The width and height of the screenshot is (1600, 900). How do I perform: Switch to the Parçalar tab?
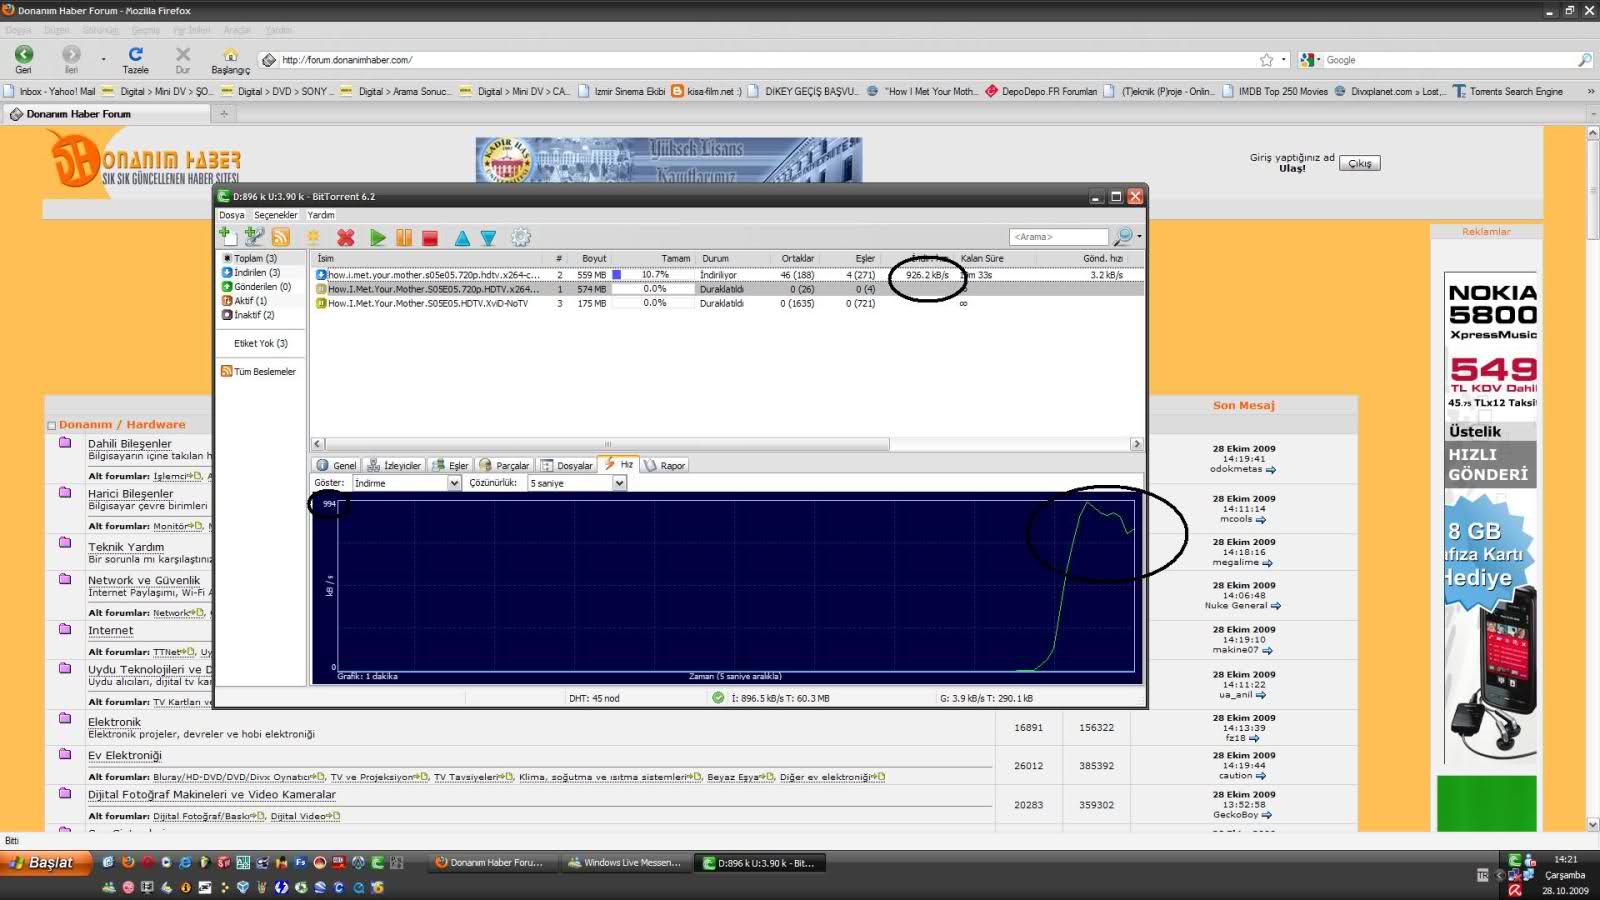click(x=504, y=465)
